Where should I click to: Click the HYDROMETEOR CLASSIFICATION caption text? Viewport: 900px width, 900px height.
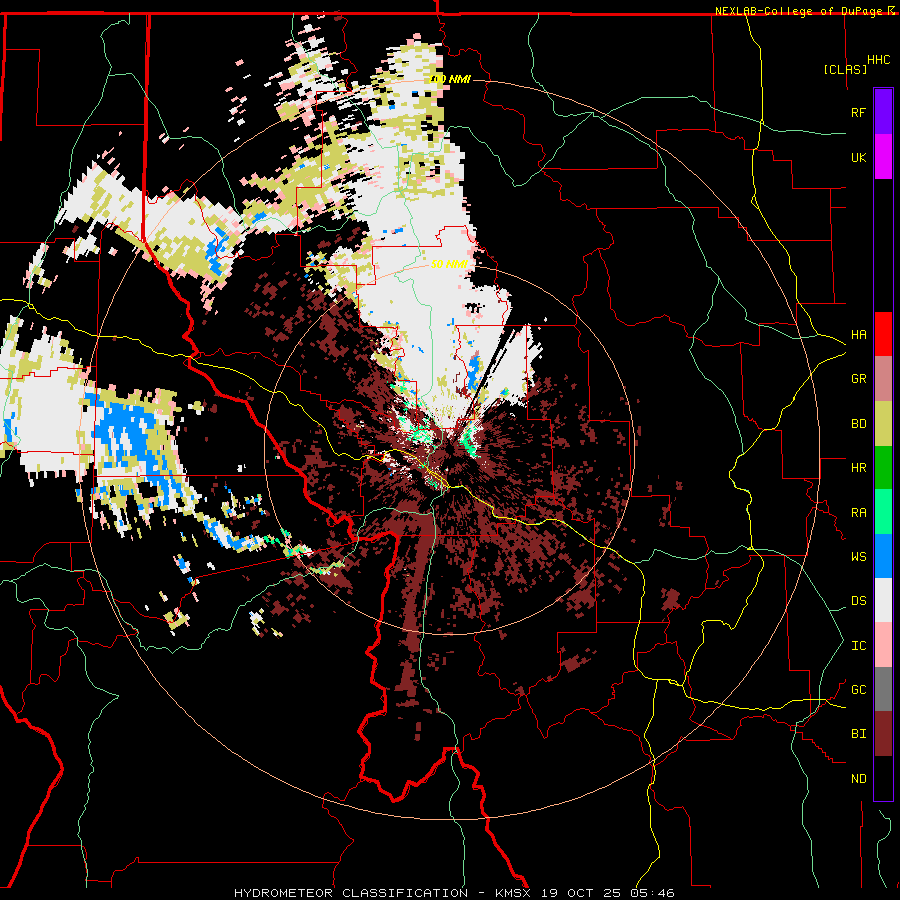point(351,893)
